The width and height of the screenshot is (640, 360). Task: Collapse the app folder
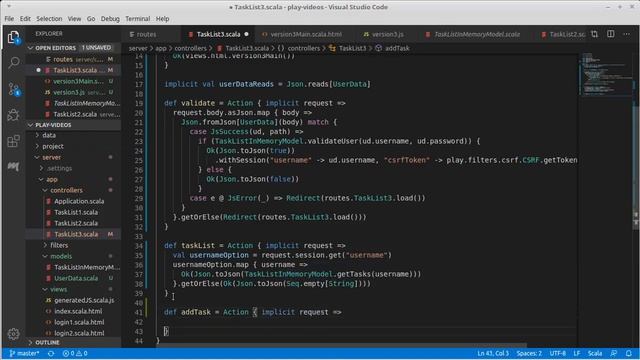52,179
